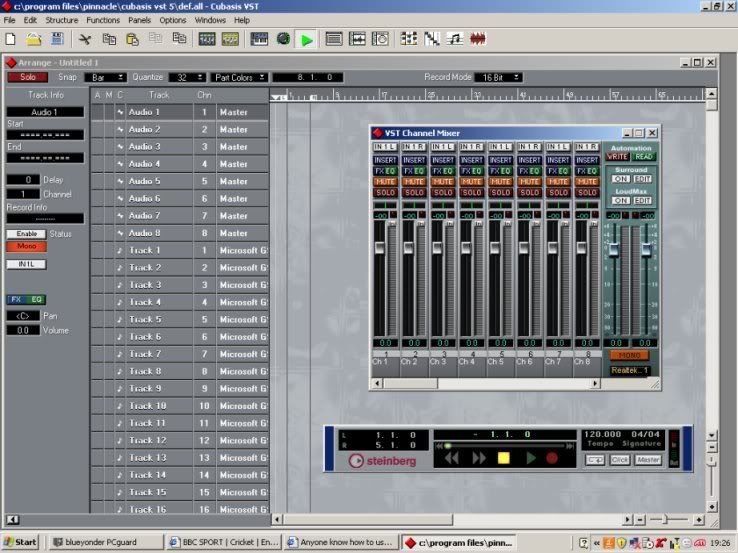Toggle the red Mono button in Track Info

26,246
